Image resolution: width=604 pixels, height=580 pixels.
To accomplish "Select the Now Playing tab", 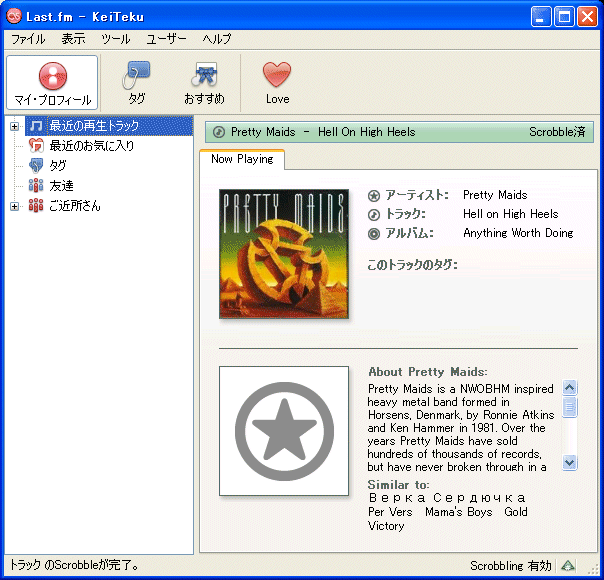I will click(242, 159).
